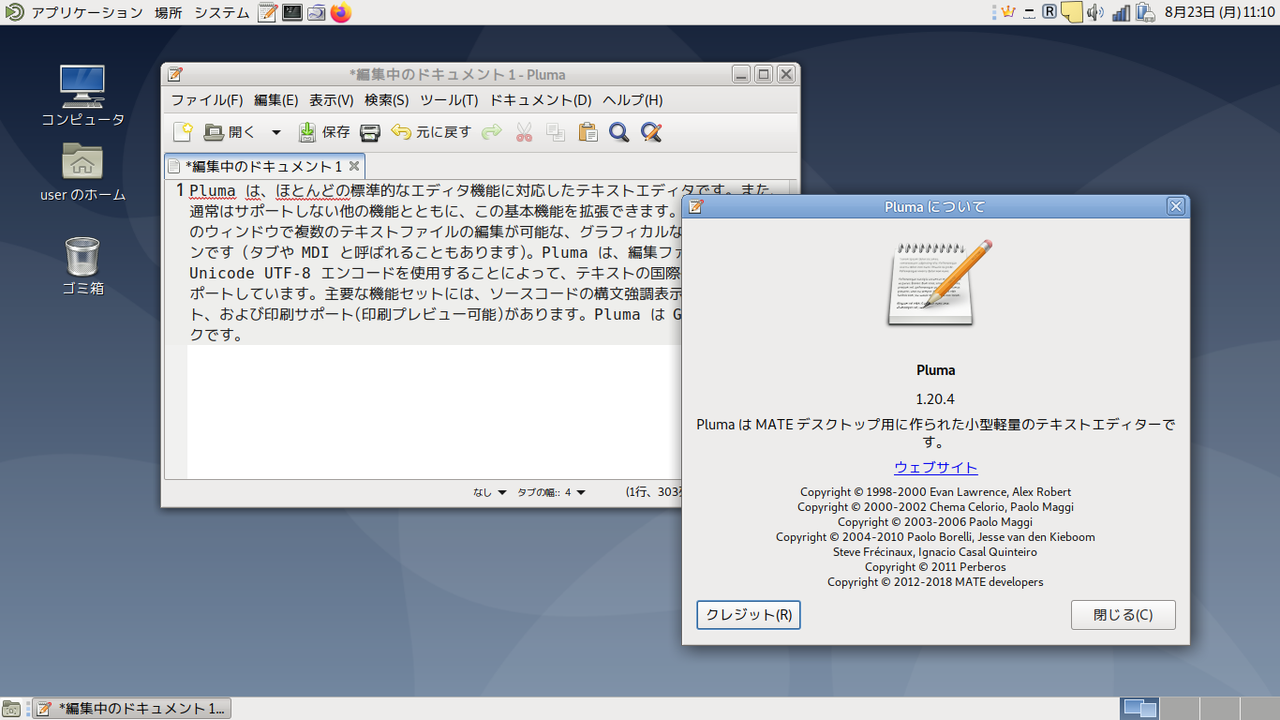Launch the file manager panel icon
This screenshot has width=1280, height=720.
[316, 13]
